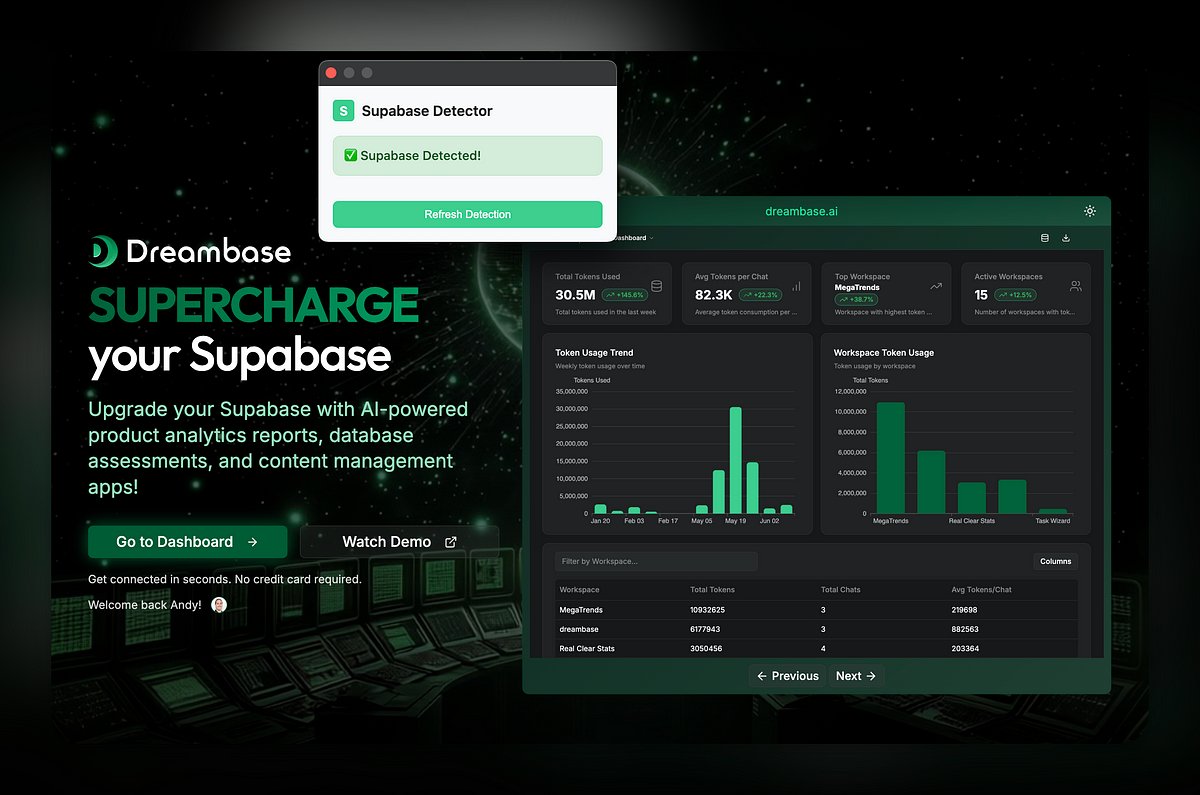Screen dimensions: 1200x795
Task: Click the trending-arrow icon on Top Workspace card
Action: click(x=936, y=286)
